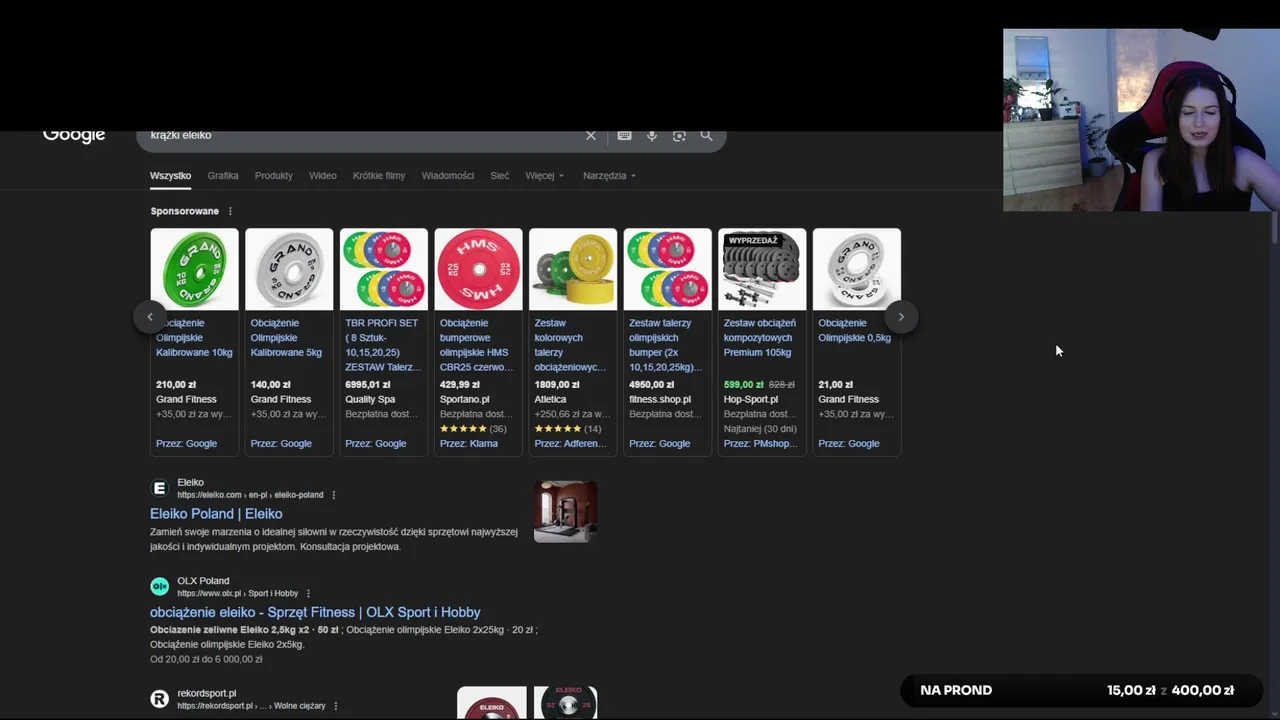Click Przez: Adferen under Atletica product
The width and height of the screenshot is (1280, 720).
(570, 444)
